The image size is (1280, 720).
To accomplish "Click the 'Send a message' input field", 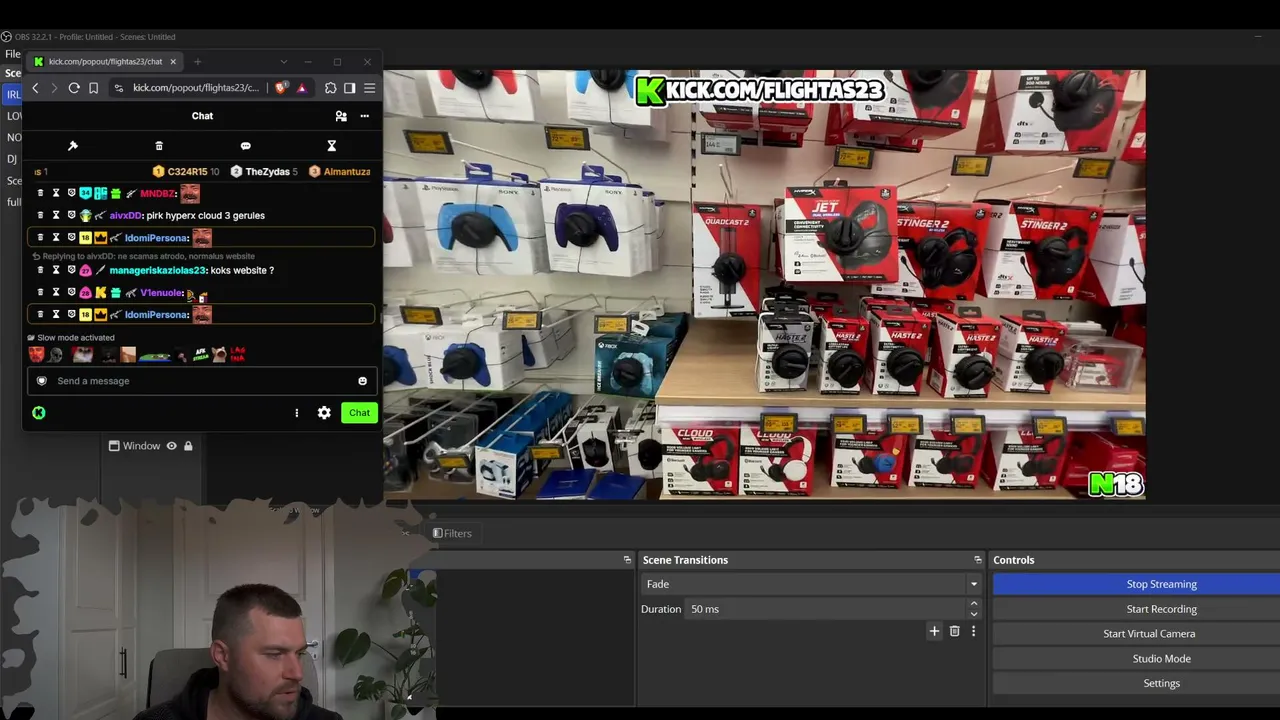I will coord(200,381).
